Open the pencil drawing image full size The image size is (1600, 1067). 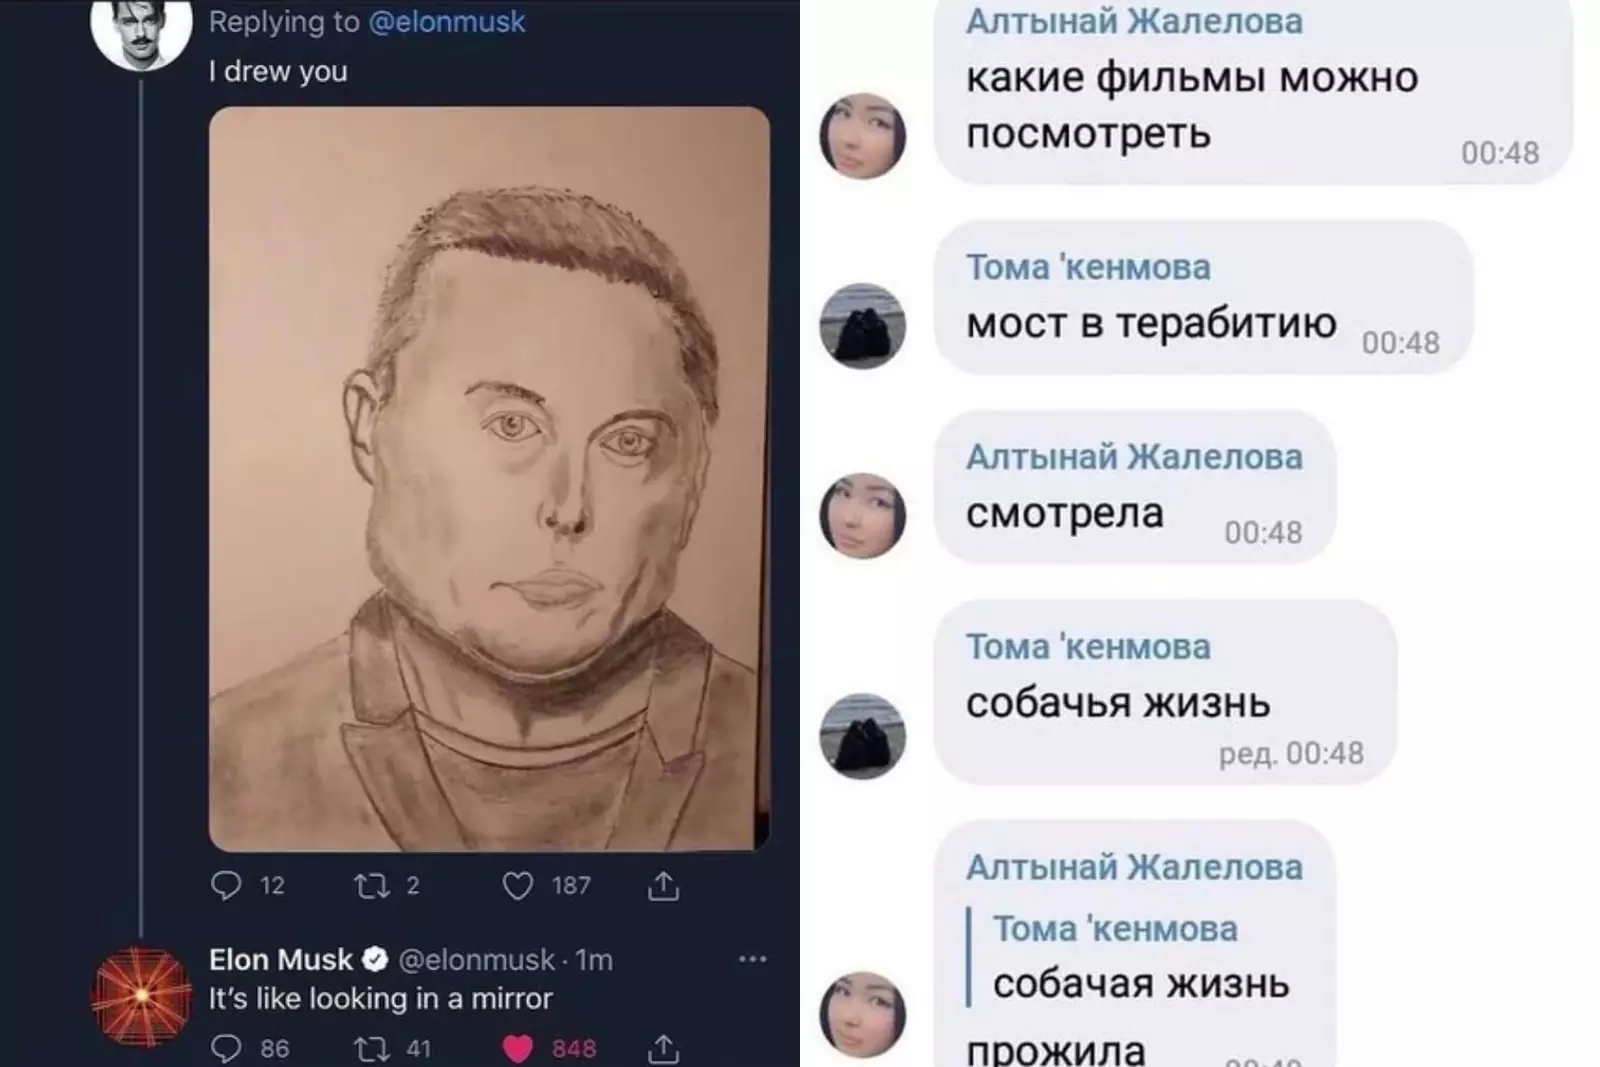(x=489, y=479)
